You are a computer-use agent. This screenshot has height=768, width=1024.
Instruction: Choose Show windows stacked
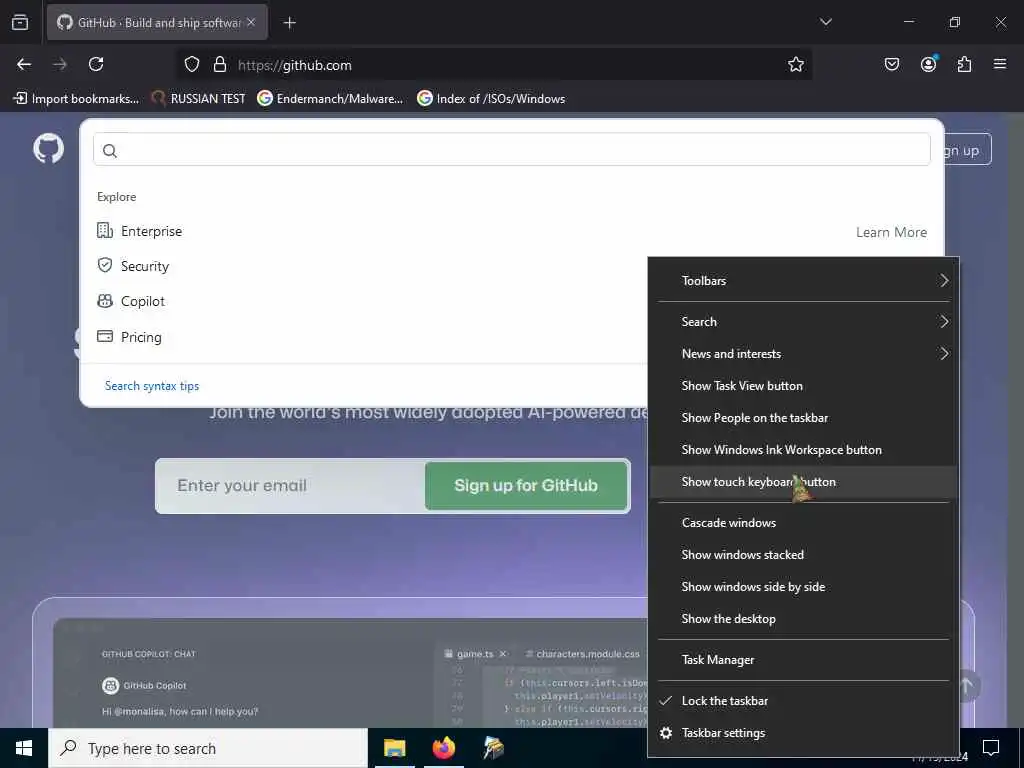804,554
